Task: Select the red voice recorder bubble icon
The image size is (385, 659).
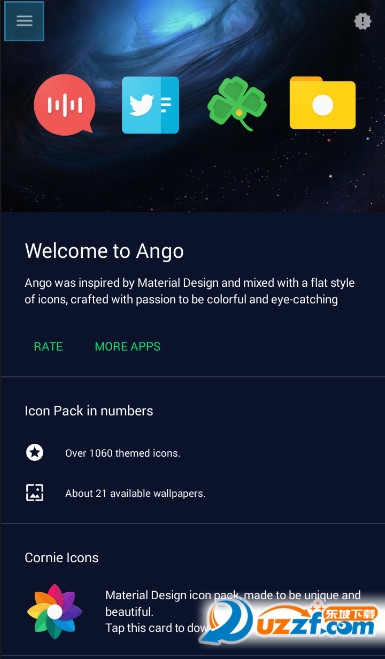Action: (x=64, y=105)
